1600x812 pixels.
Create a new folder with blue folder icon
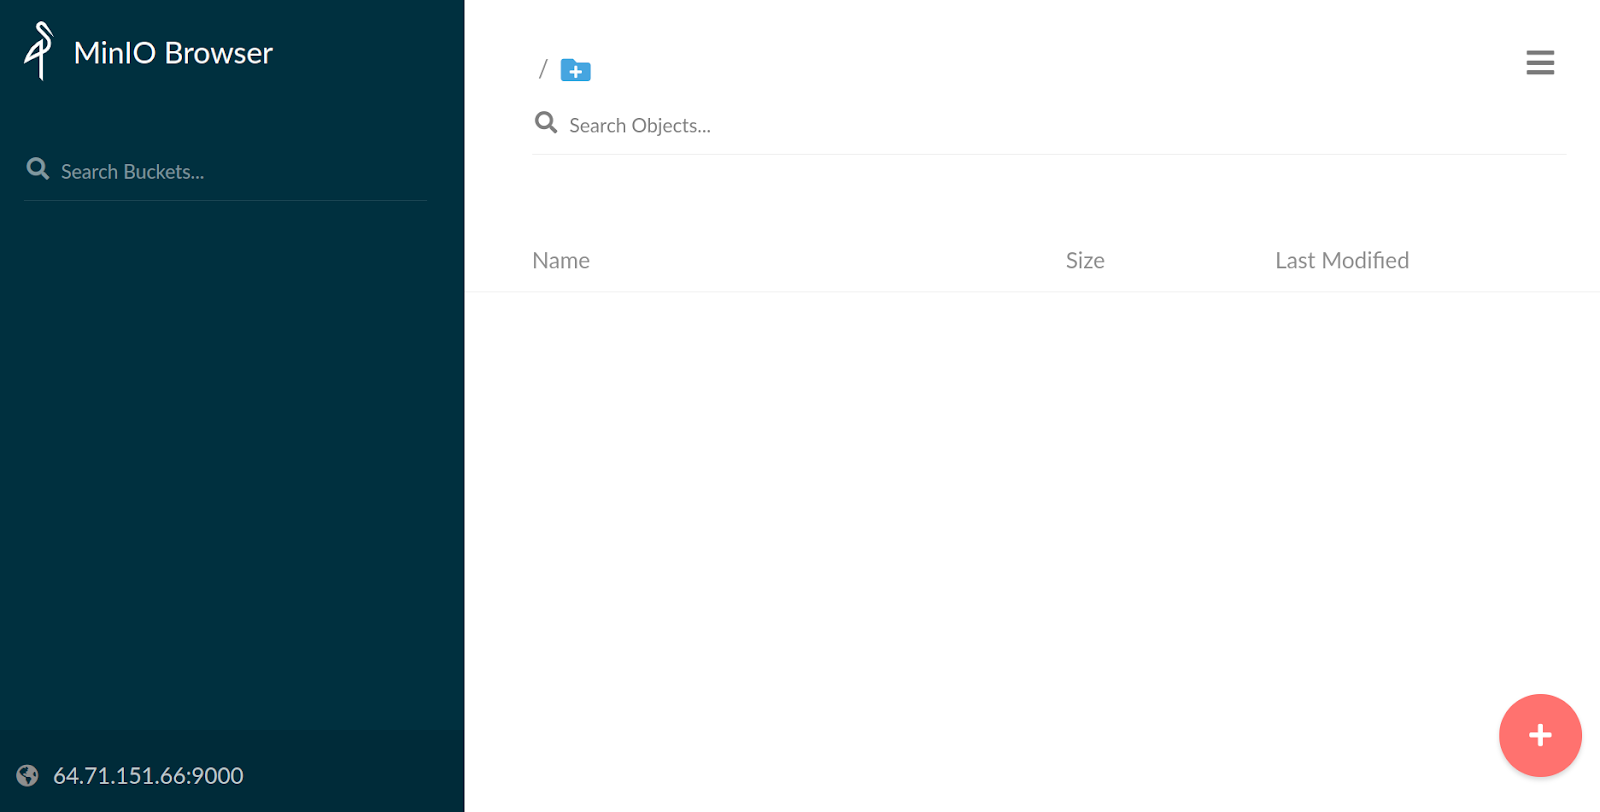point(575,70)
